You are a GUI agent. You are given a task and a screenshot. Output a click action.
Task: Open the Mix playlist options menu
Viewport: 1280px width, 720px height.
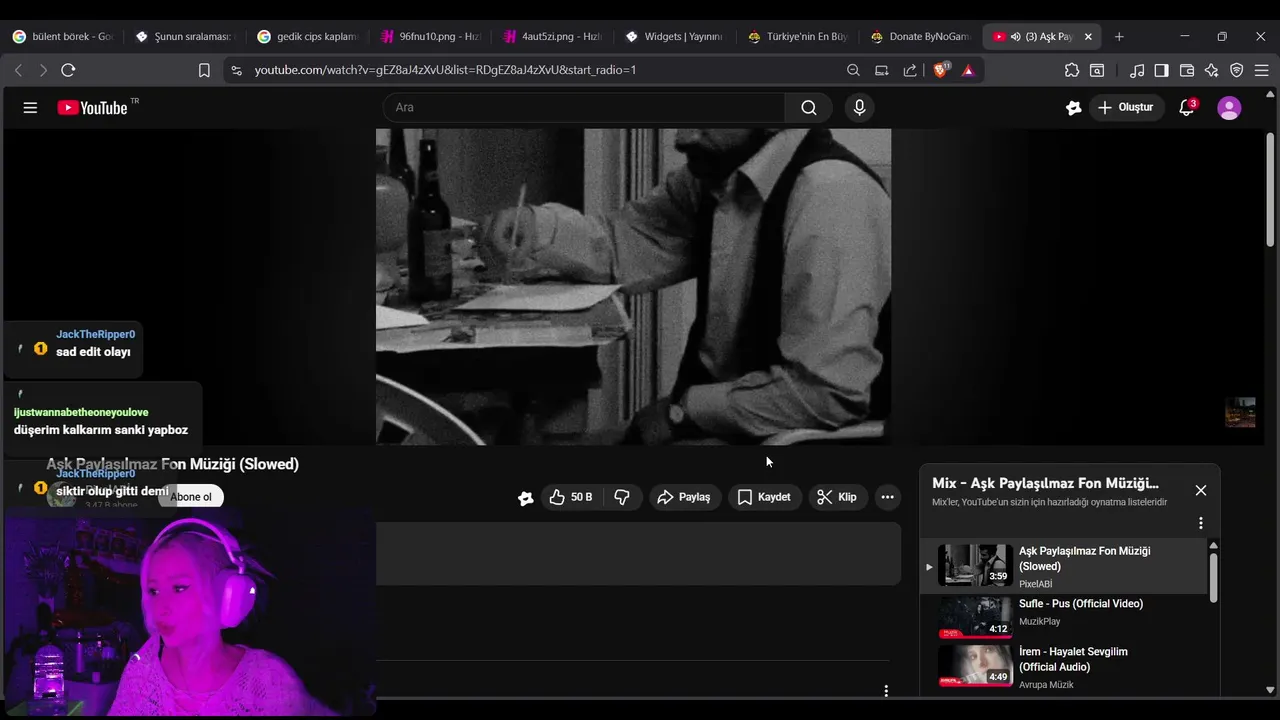pos(1201,523)
